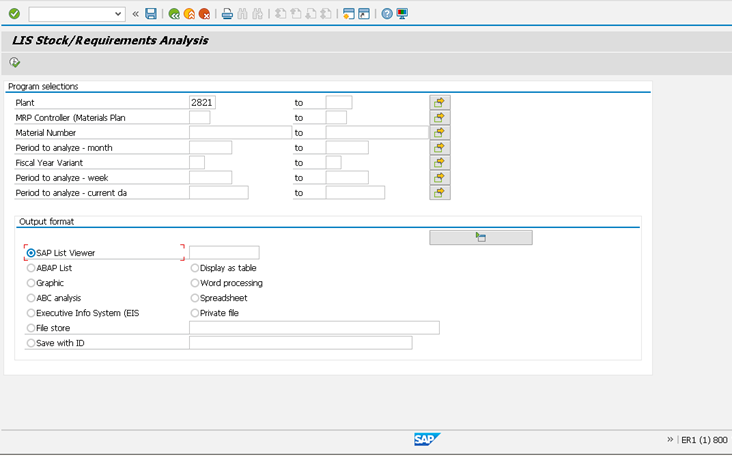This screenshot has height=456, width=732.
Task: Open multiple selection for Period to analyze - current day
Action: [440, 192]
